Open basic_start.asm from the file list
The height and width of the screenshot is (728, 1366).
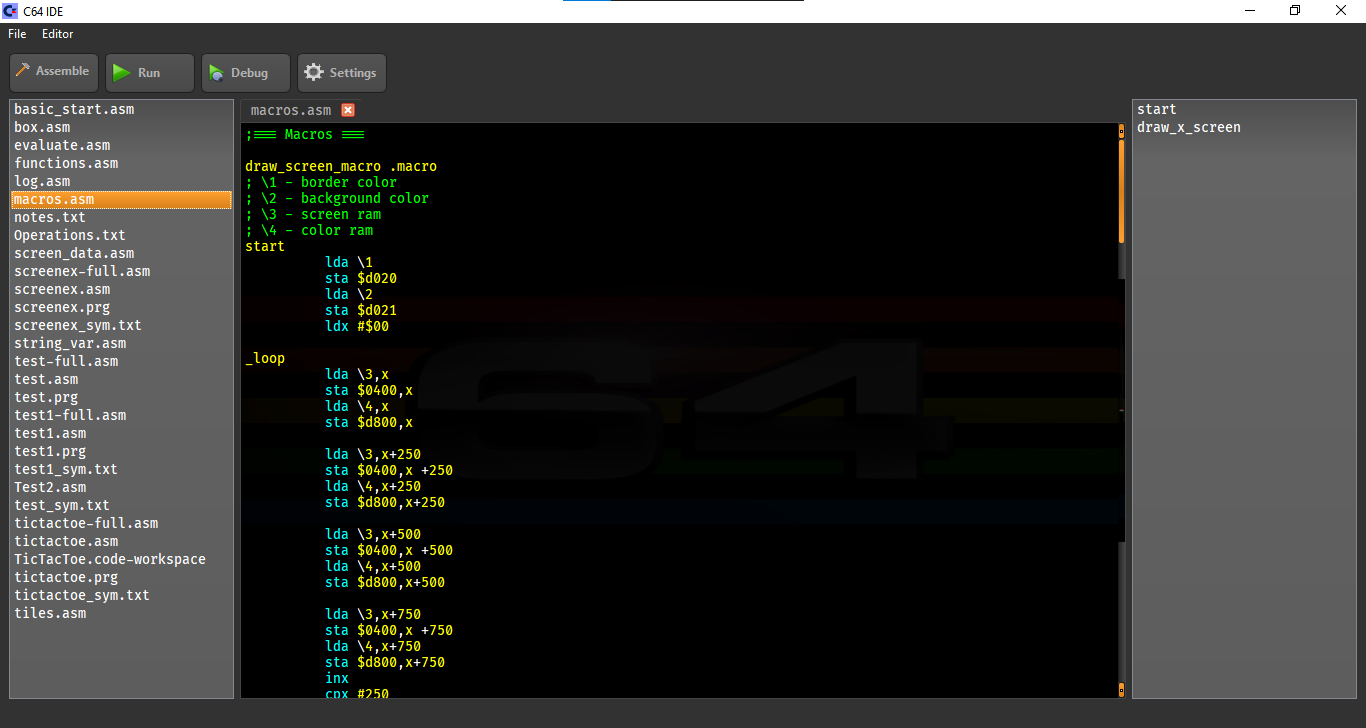pyautogui.click(x=74, y=109)
